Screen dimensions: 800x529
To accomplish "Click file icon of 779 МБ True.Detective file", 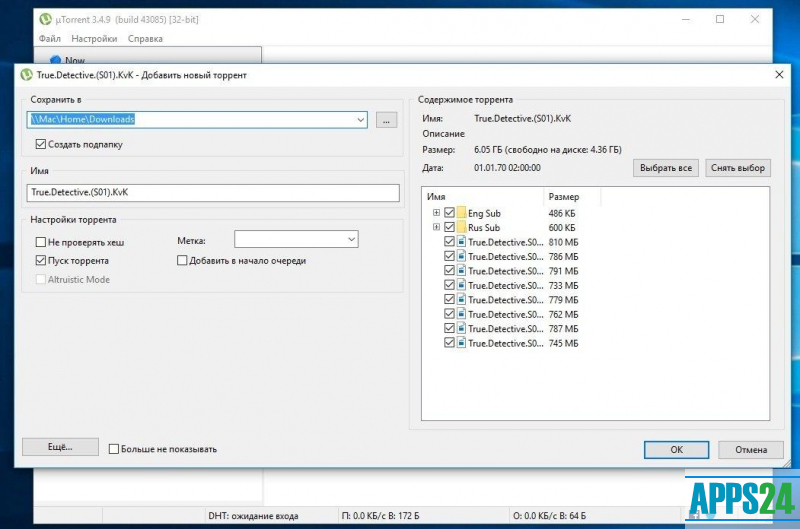I will tap(461, 299).
